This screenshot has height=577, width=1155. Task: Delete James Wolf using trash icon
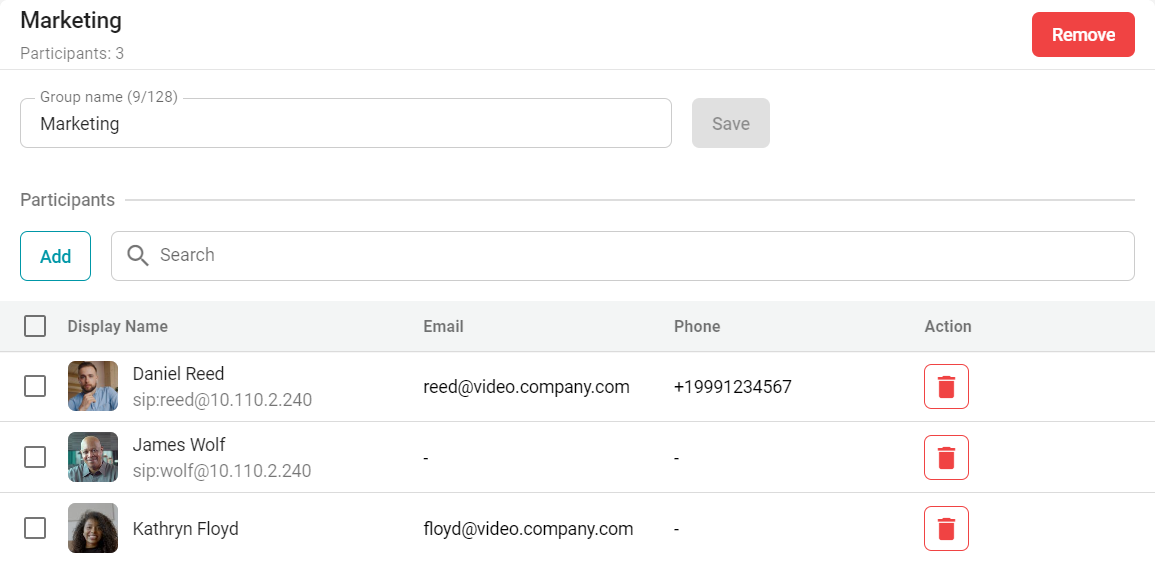946,458
